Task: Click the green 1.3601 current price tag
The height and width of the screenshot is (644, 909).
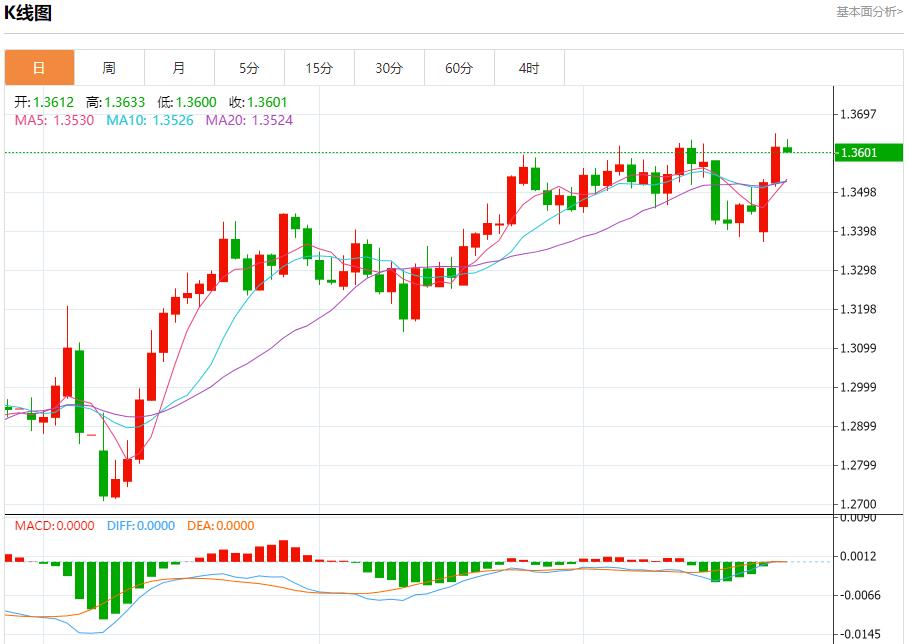Action: click(868, 152)
